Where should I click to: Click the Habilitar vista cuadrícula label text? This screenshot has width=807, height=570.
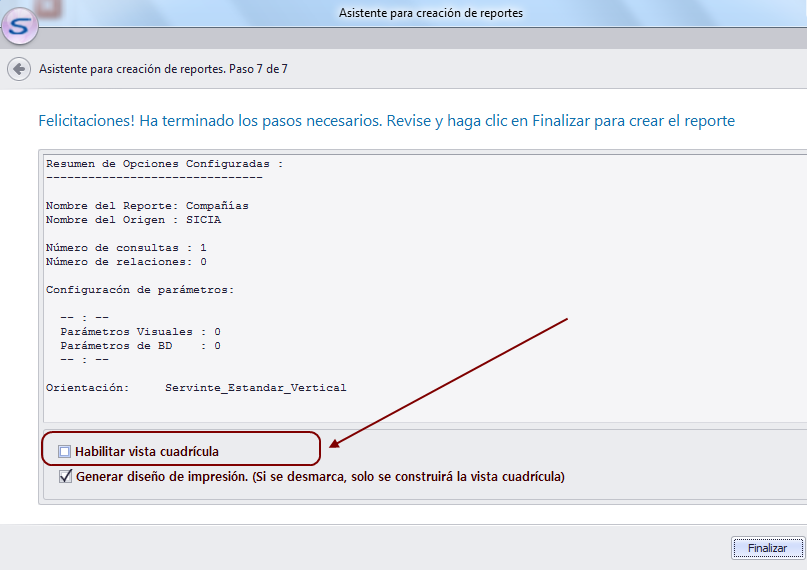coord(146,452)
